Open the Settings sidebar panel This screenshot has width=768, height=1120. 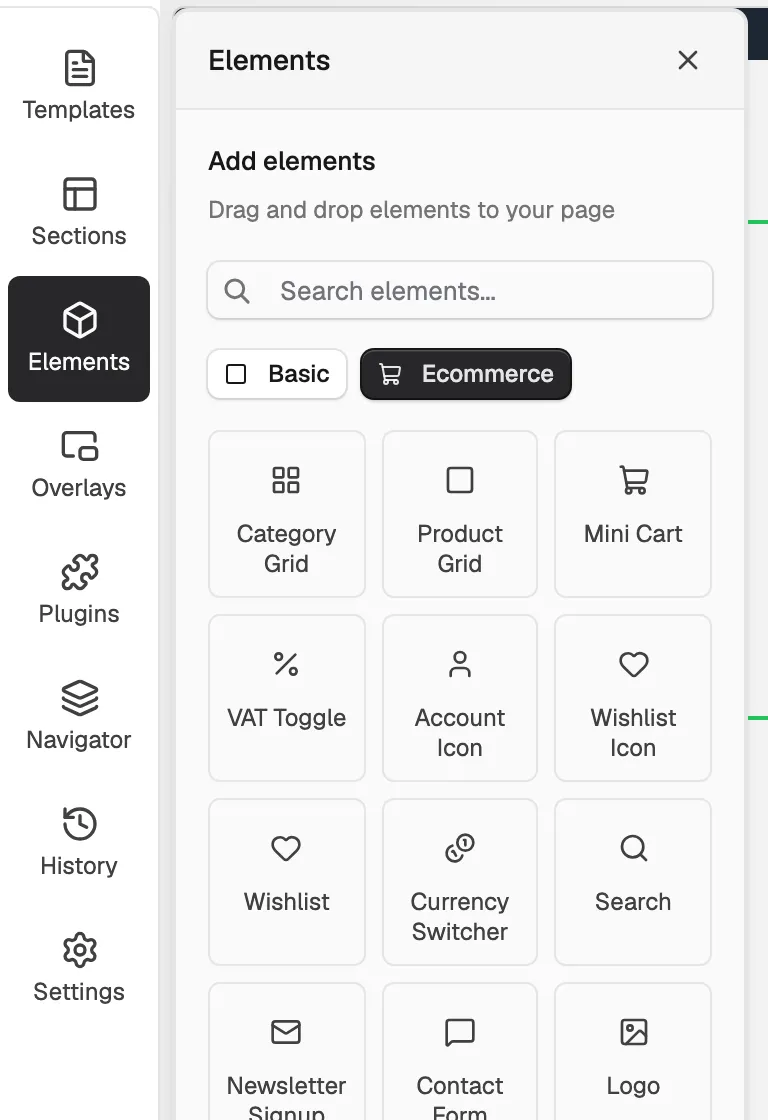pos(79,969)
